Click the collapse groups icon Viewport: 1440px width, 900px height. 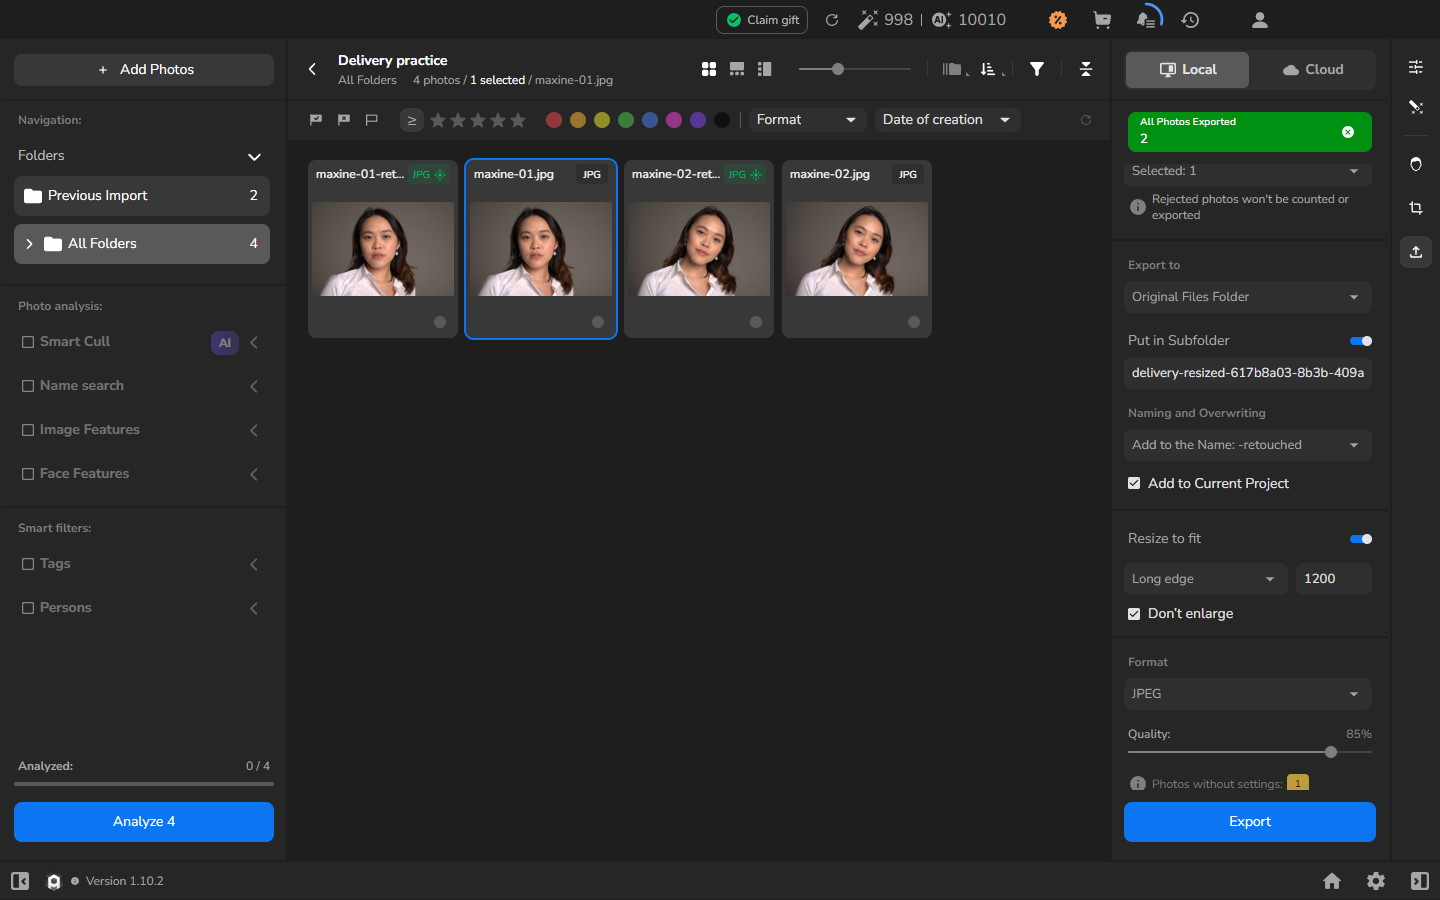pyautogui.click(x=1086, y=69)
